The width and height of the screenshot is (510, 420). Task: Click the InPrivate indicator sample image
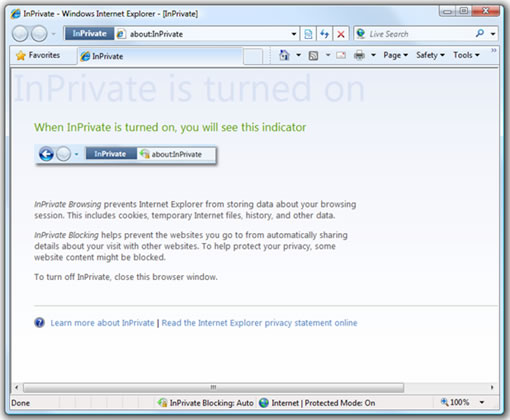point(126,154)
